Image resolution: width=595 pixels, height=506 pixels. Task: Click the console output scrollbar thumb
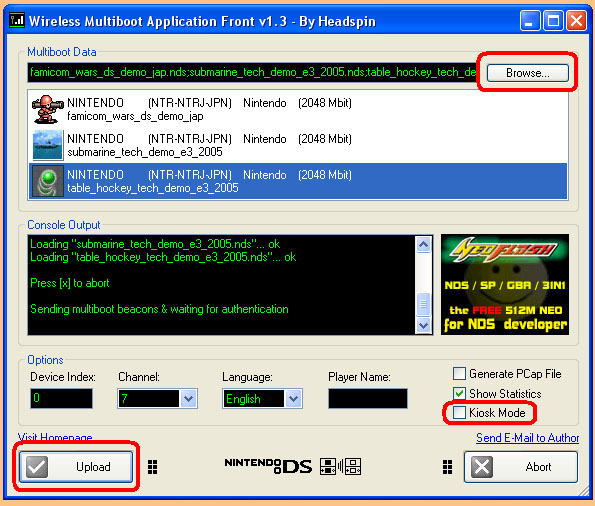point(423,304)
